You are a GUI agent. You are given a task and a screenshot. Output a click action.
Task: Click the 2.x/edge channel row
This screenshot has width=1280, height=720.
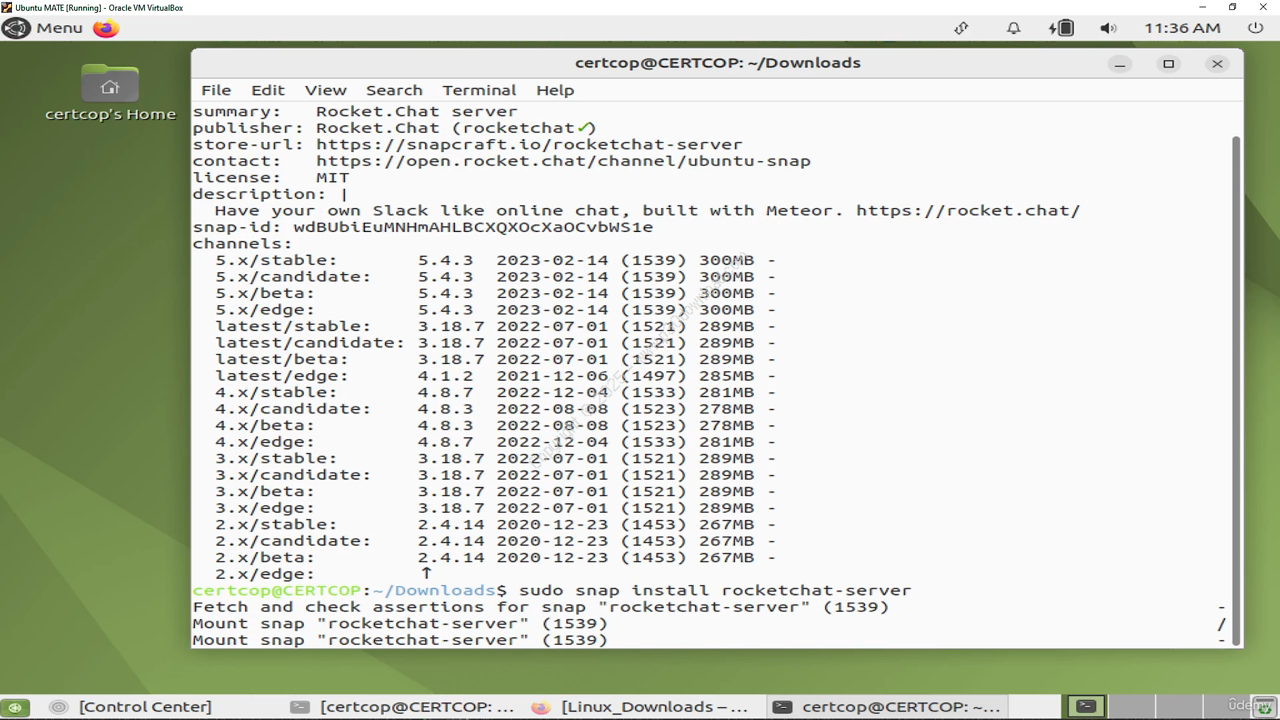point(324,574)
